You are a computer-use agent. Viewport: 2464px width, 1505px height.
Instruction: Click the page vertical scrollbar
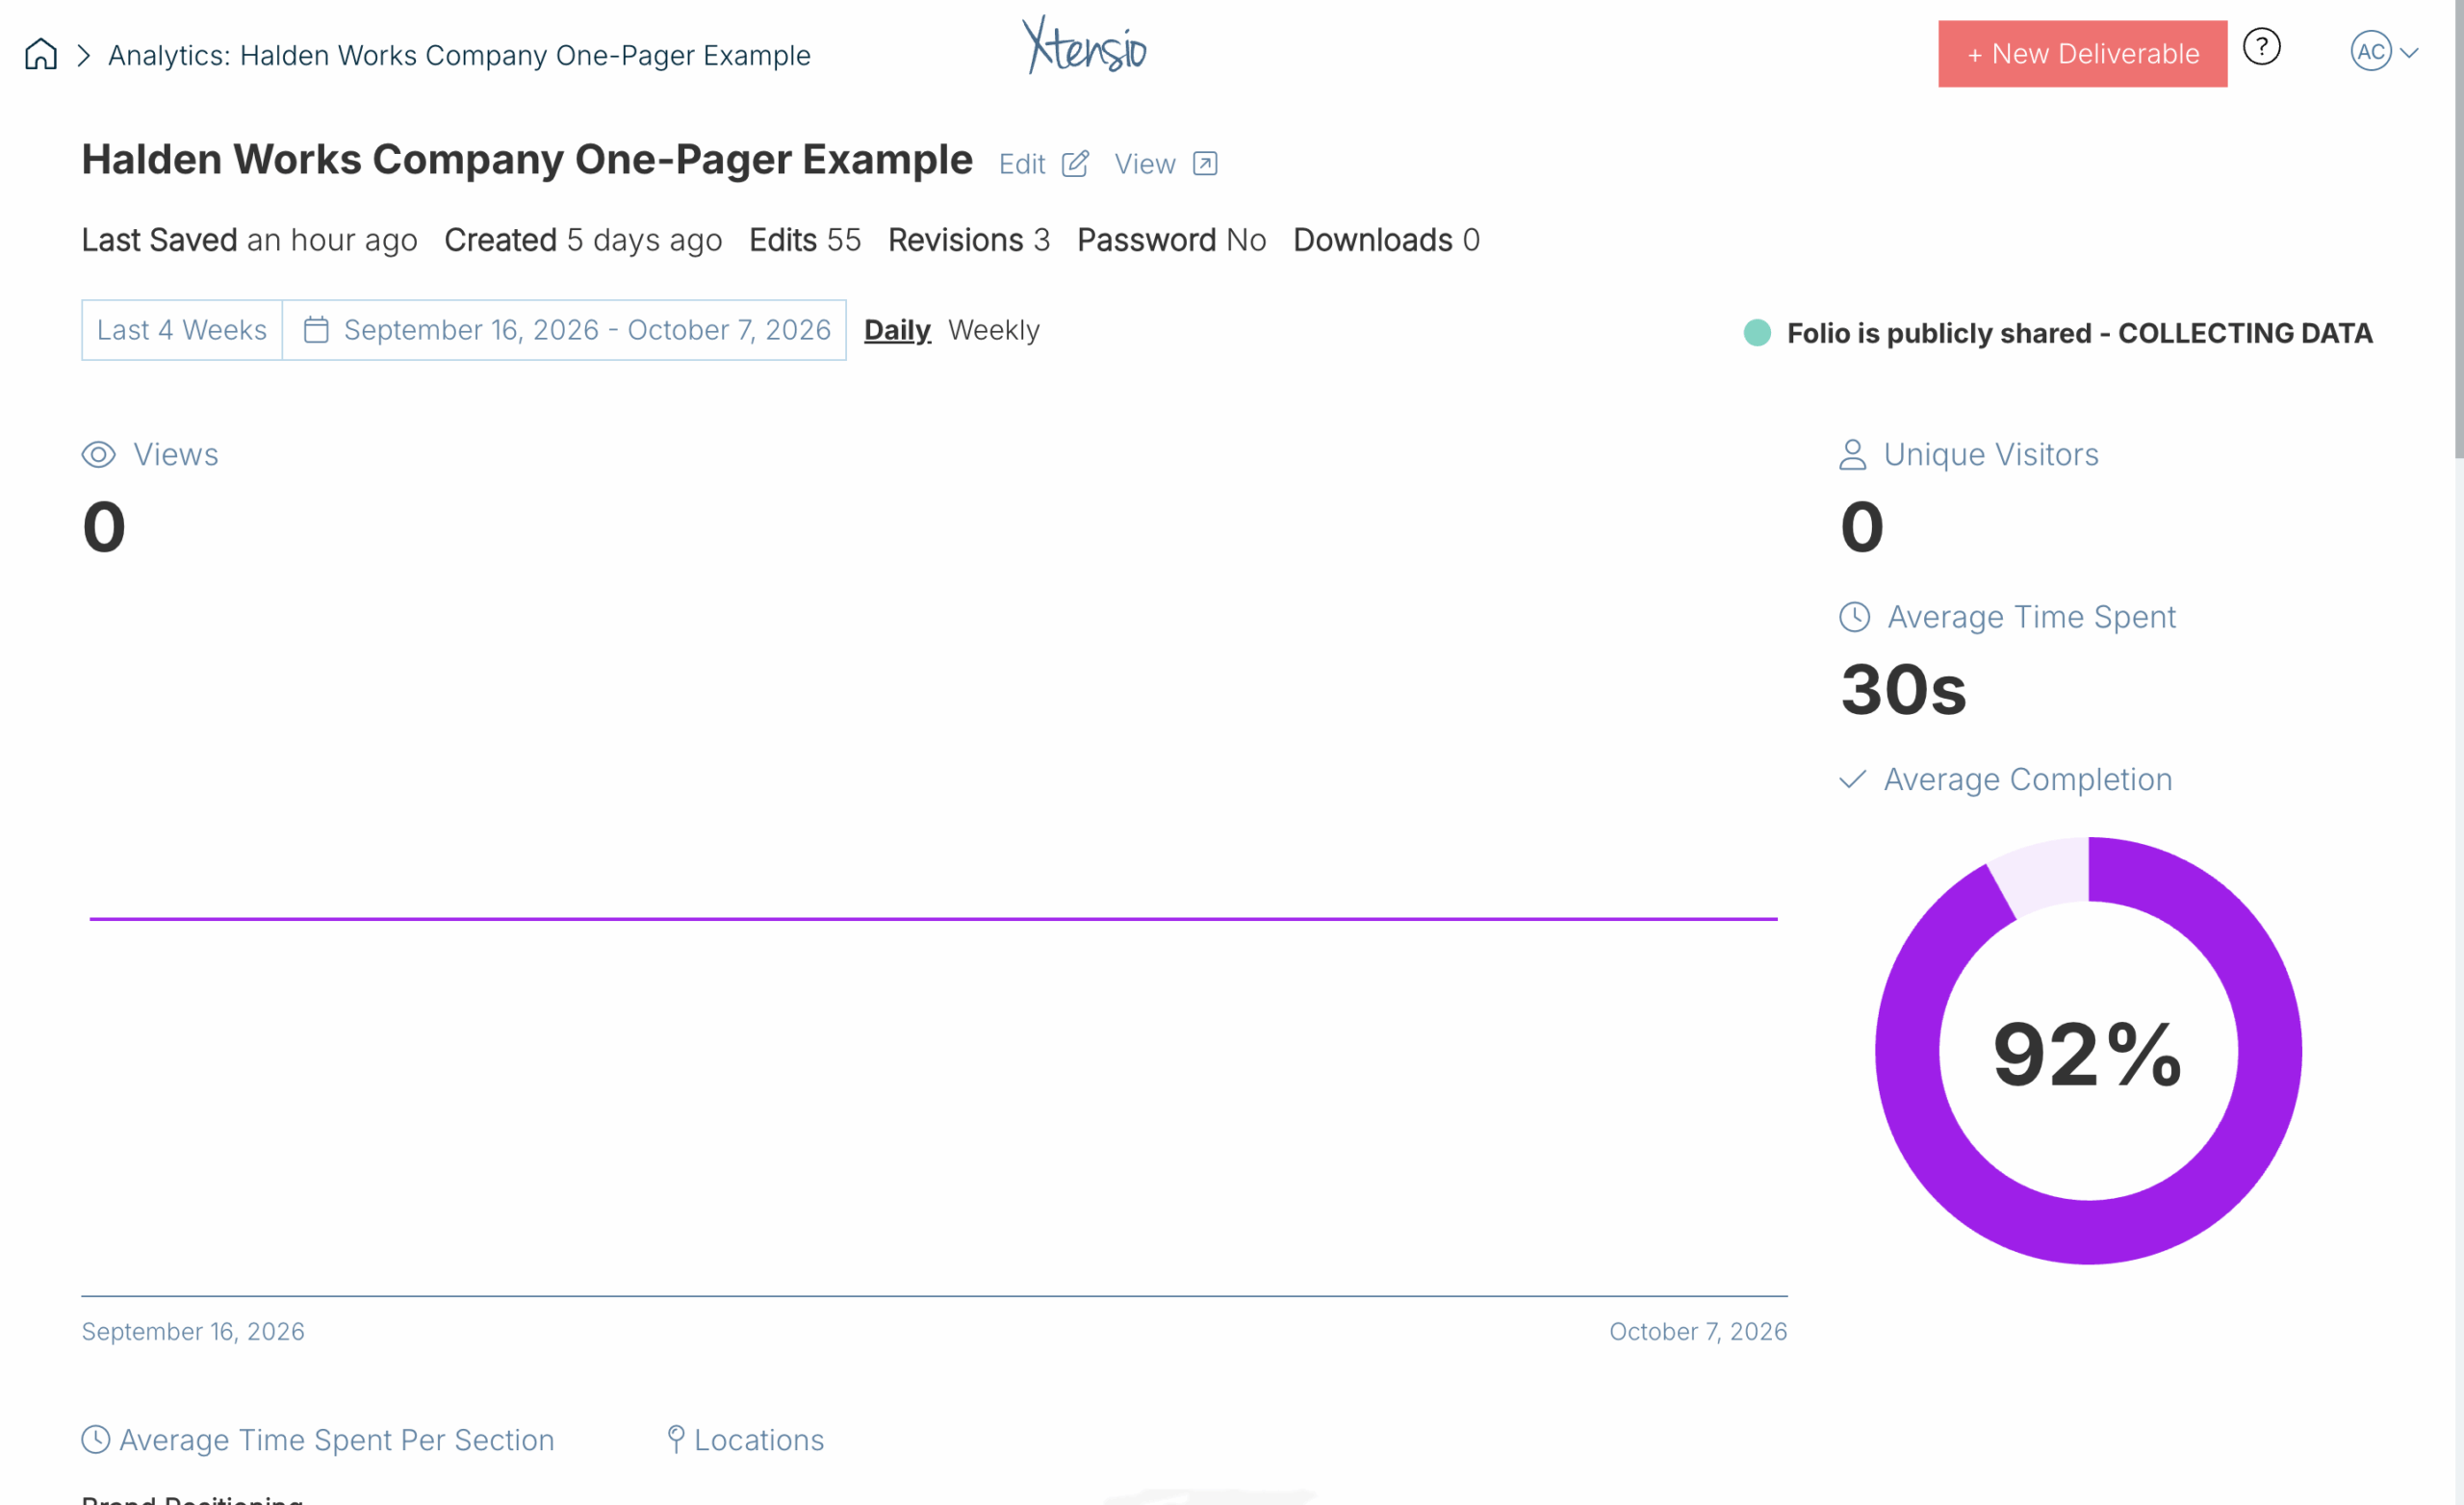point(2459,230)
